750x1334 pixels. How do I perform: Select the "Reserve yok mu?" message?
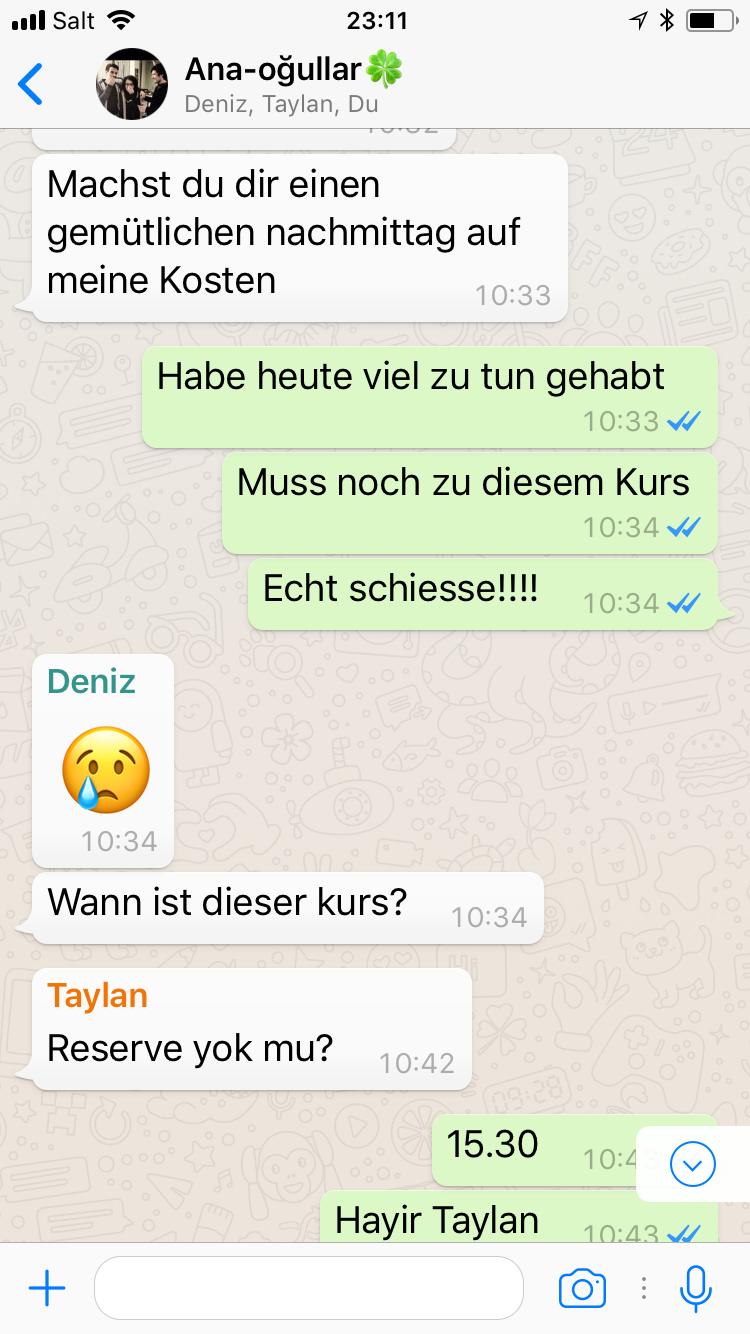click(252, 1030)
